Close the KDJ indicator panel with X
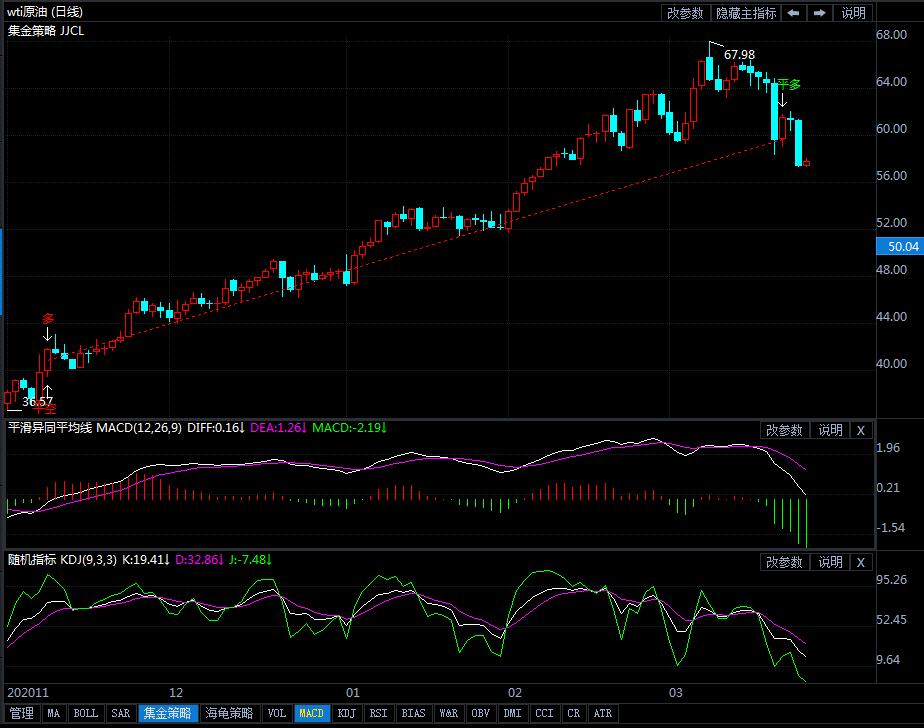The image size is (924, 728). click(861, 563)
